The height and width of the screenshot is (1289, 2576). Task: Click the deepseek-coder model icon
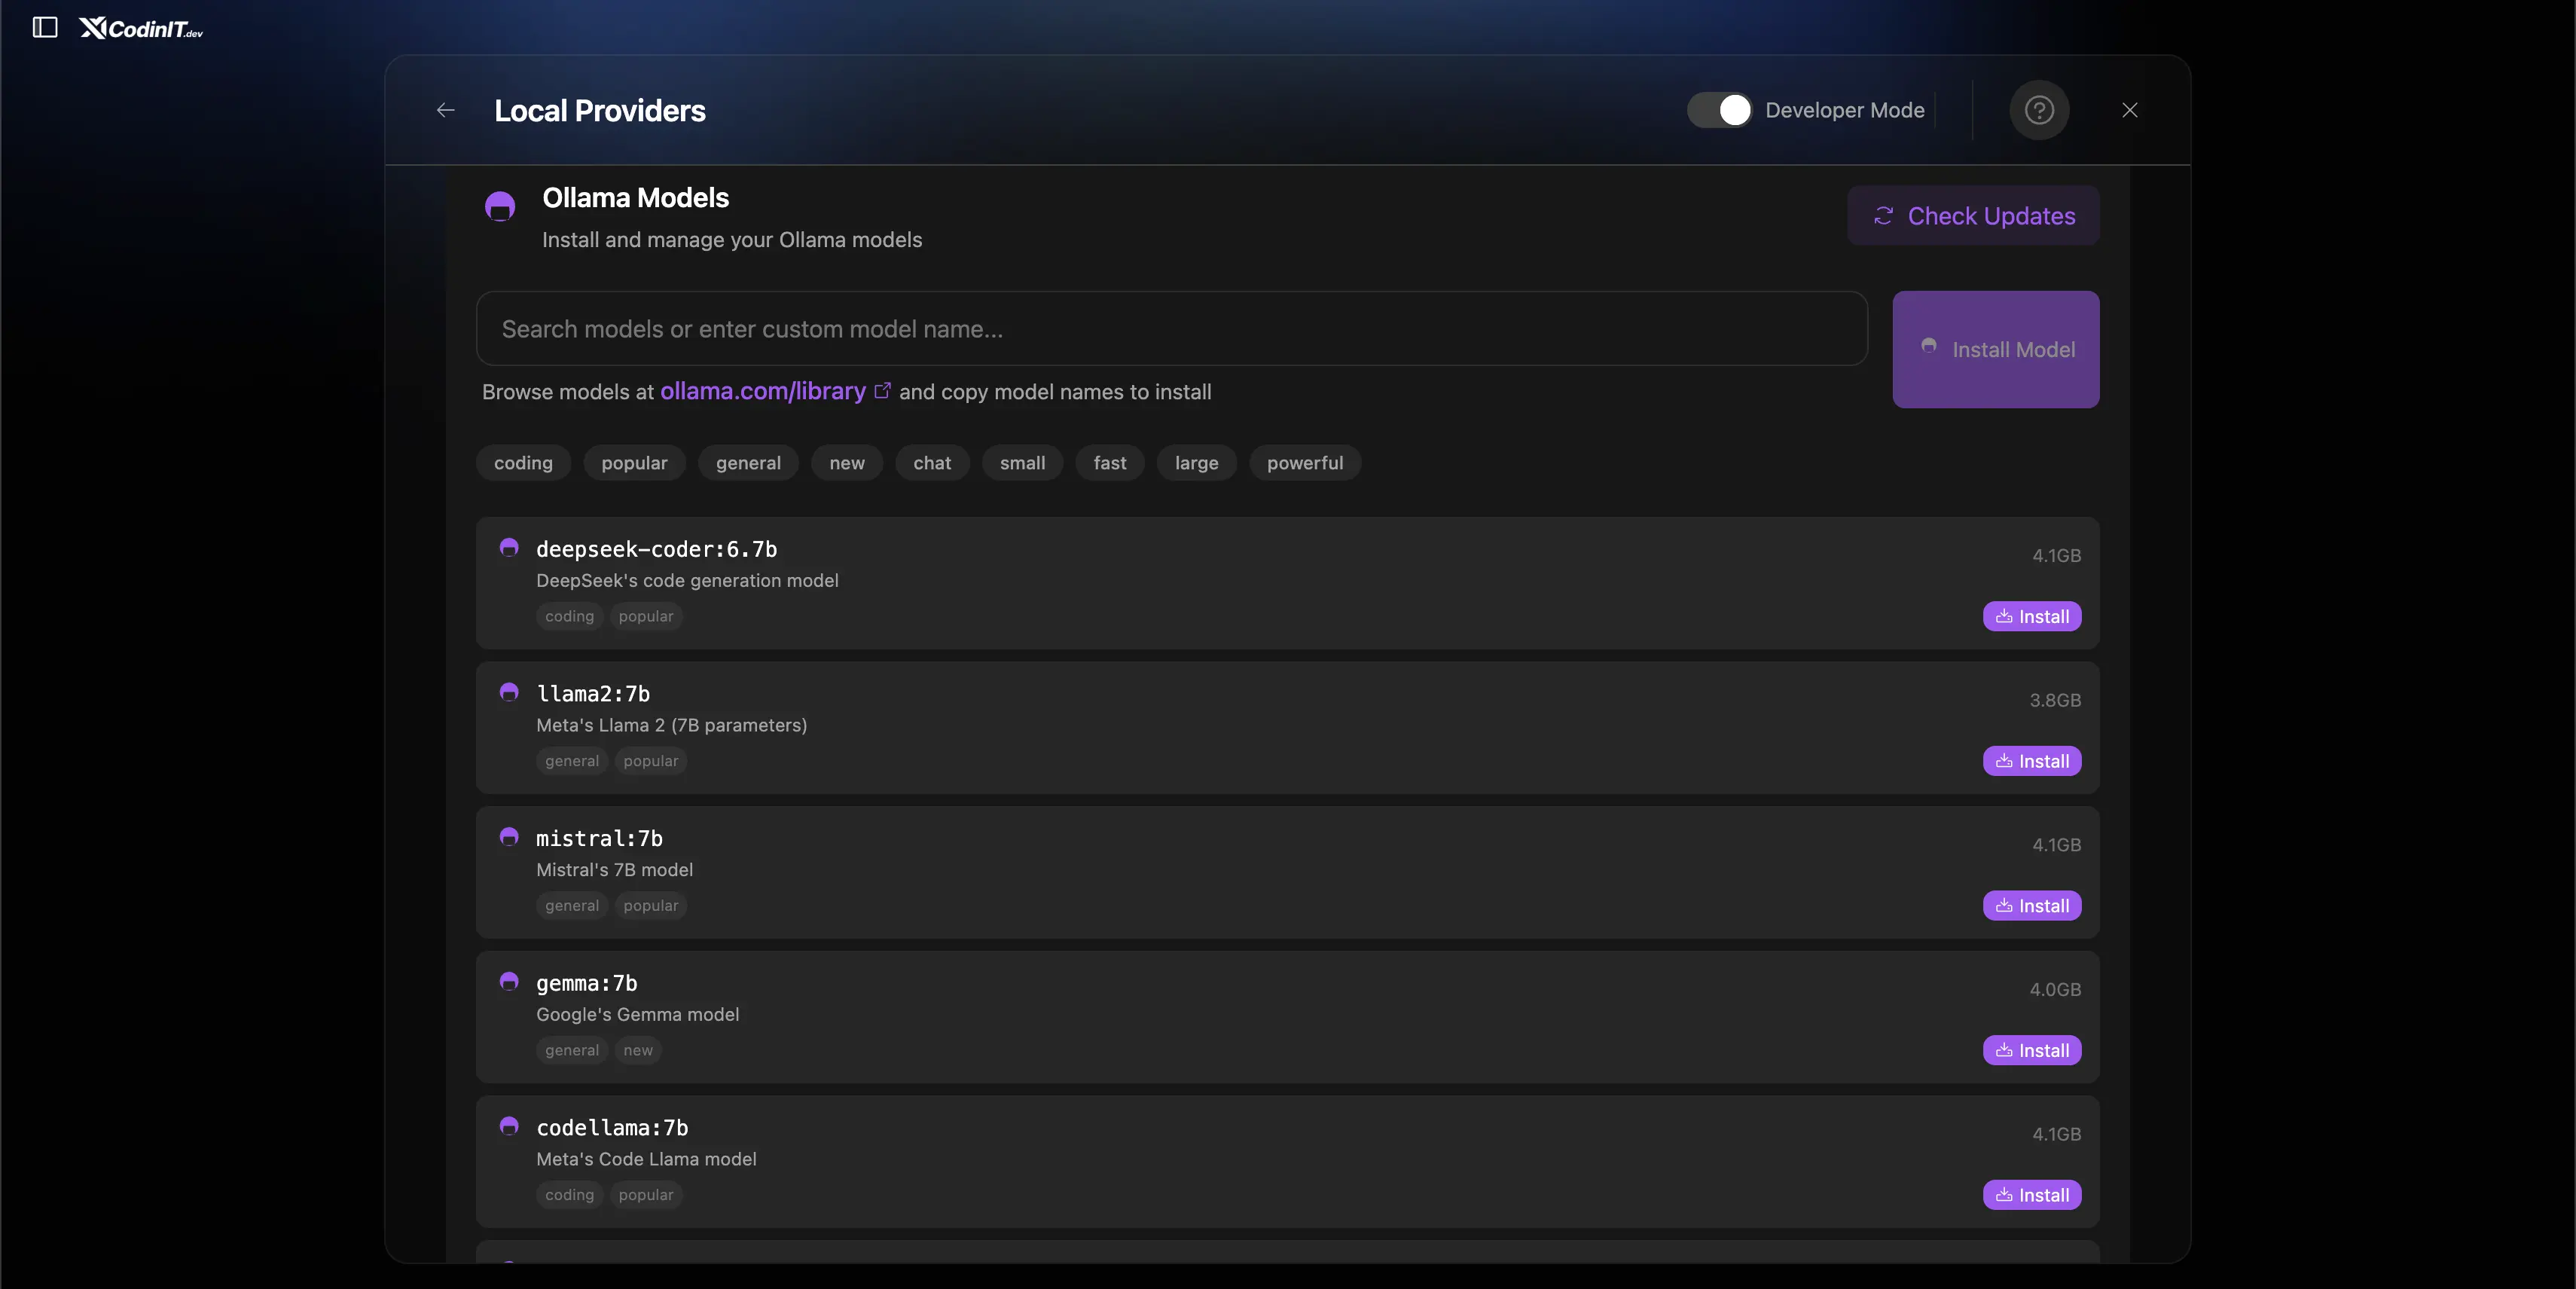click(509, 548)
